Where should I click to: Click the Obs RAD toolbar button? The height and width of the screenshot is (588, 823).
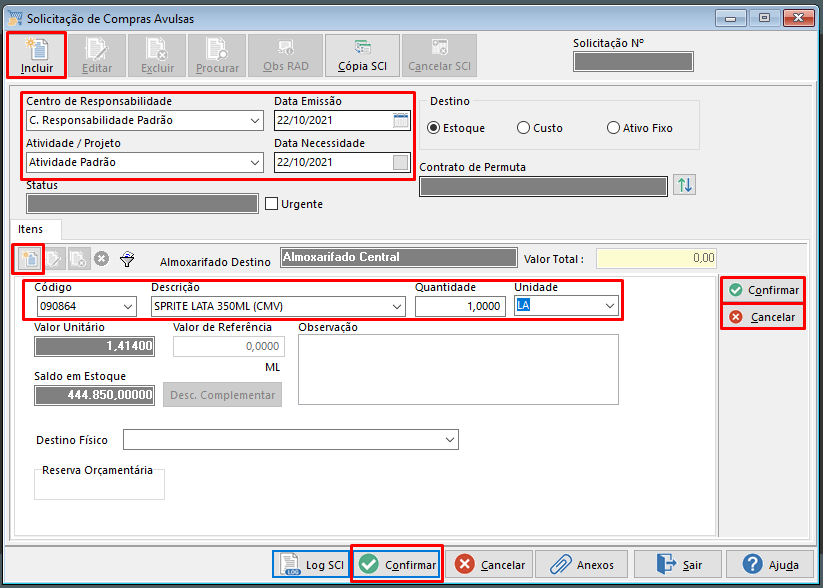[x=286, y=56]
